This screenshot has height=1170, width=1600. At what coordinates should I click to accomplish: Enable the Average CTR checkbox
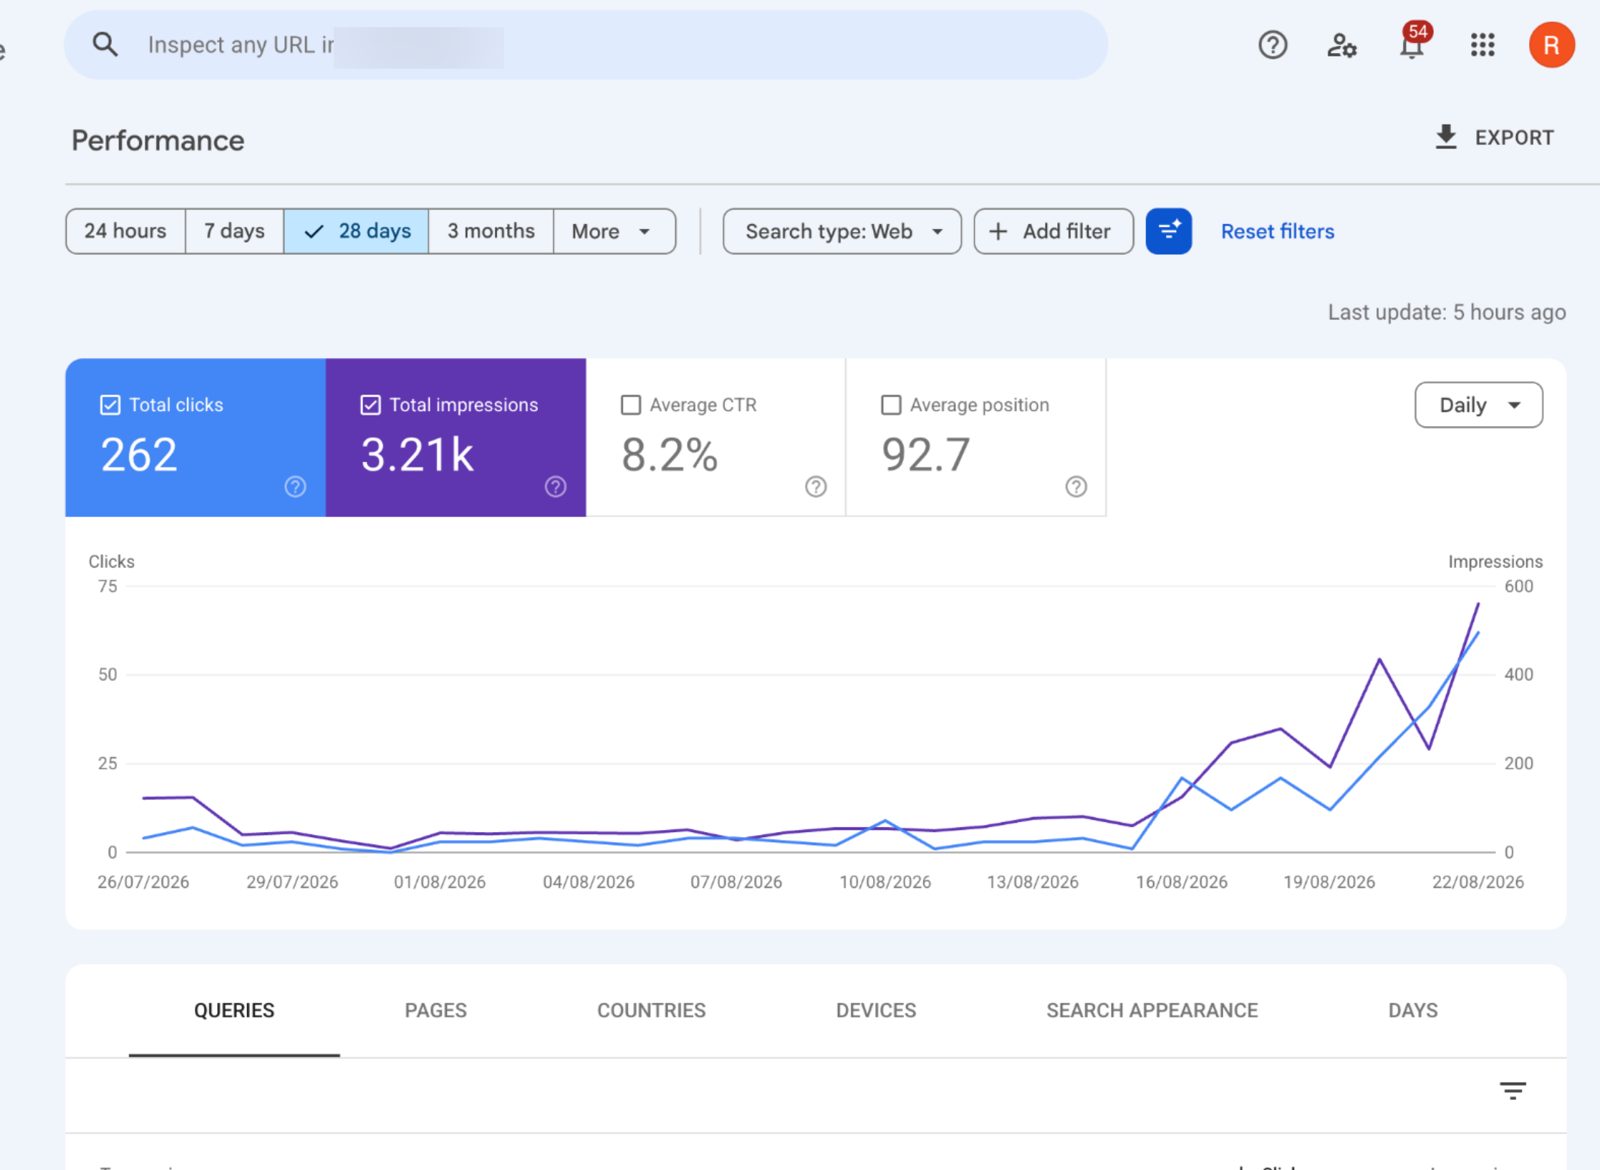[631, 405]
